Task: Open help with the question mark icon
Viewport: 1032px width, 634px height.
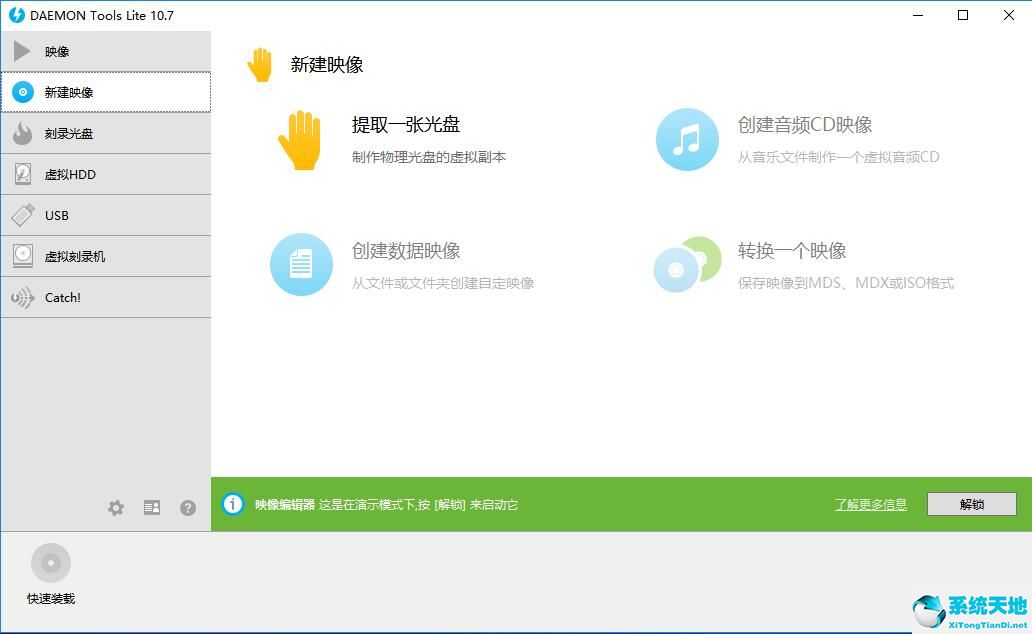Action: click(188, 508)
